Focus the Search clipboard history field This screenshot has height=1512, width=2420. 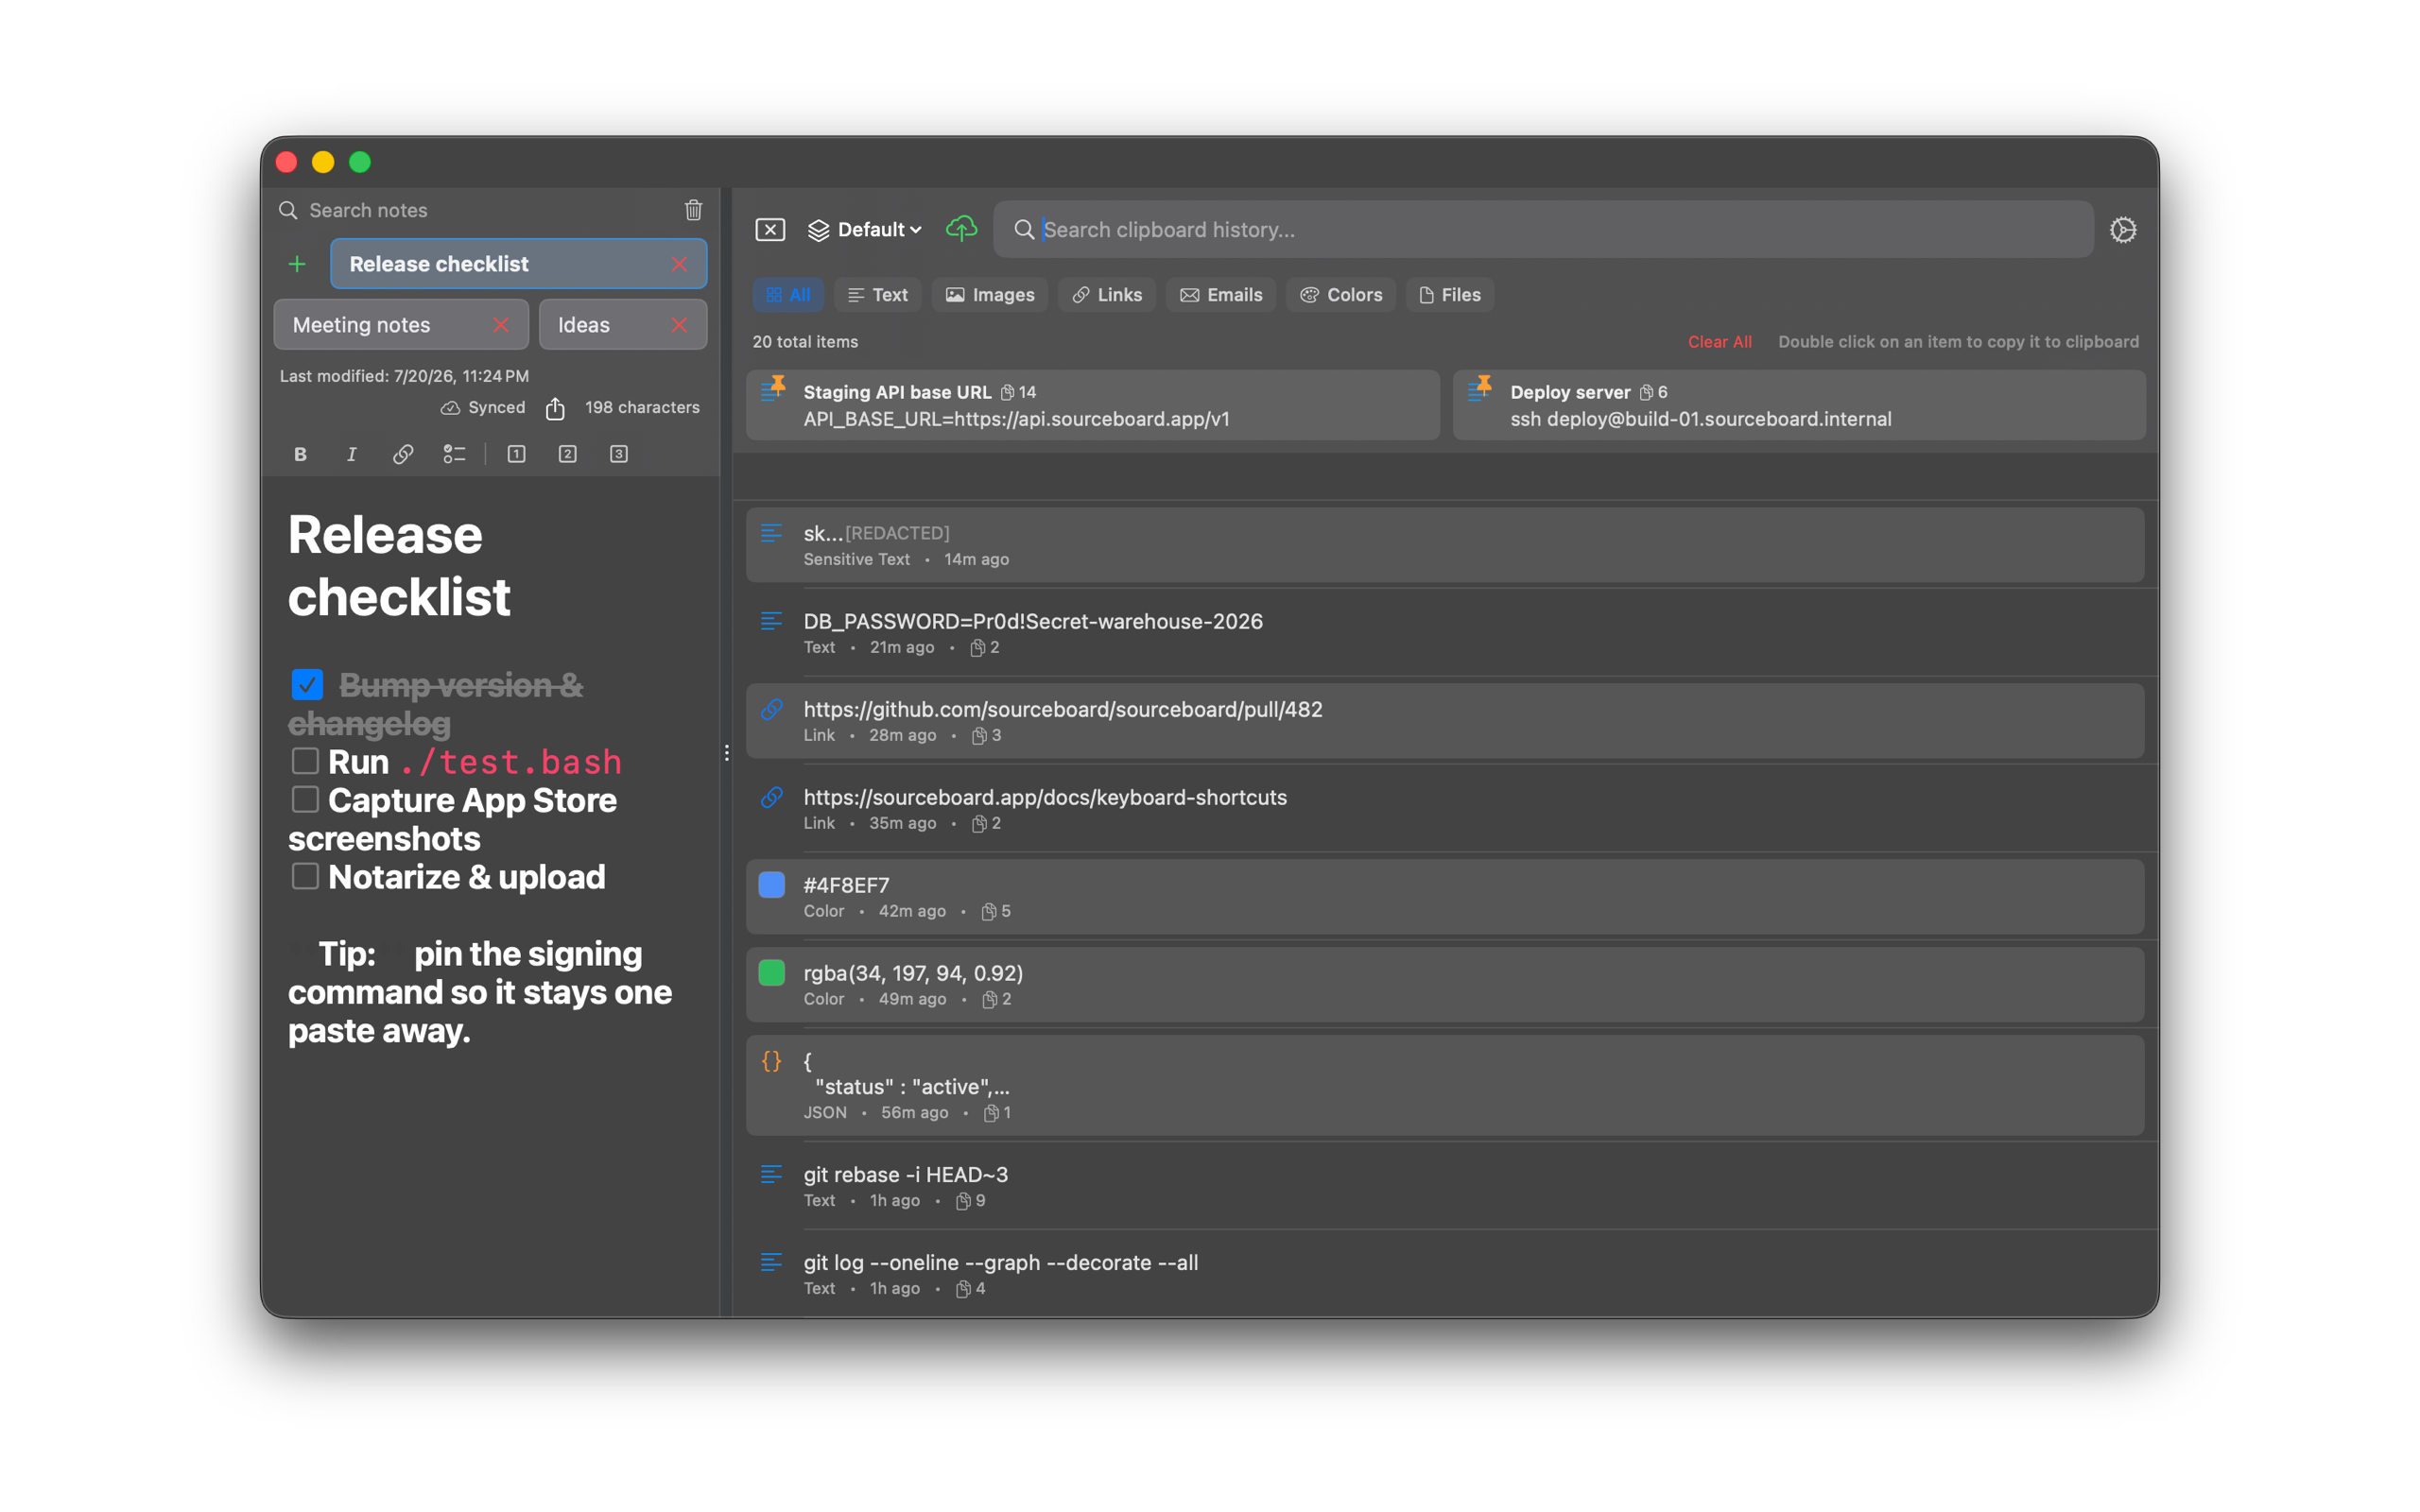(x=1543, y=230)
